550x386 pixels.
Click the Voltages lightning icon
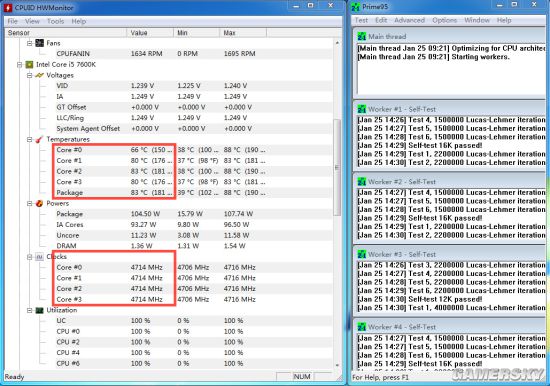click(x=40, y=75)
